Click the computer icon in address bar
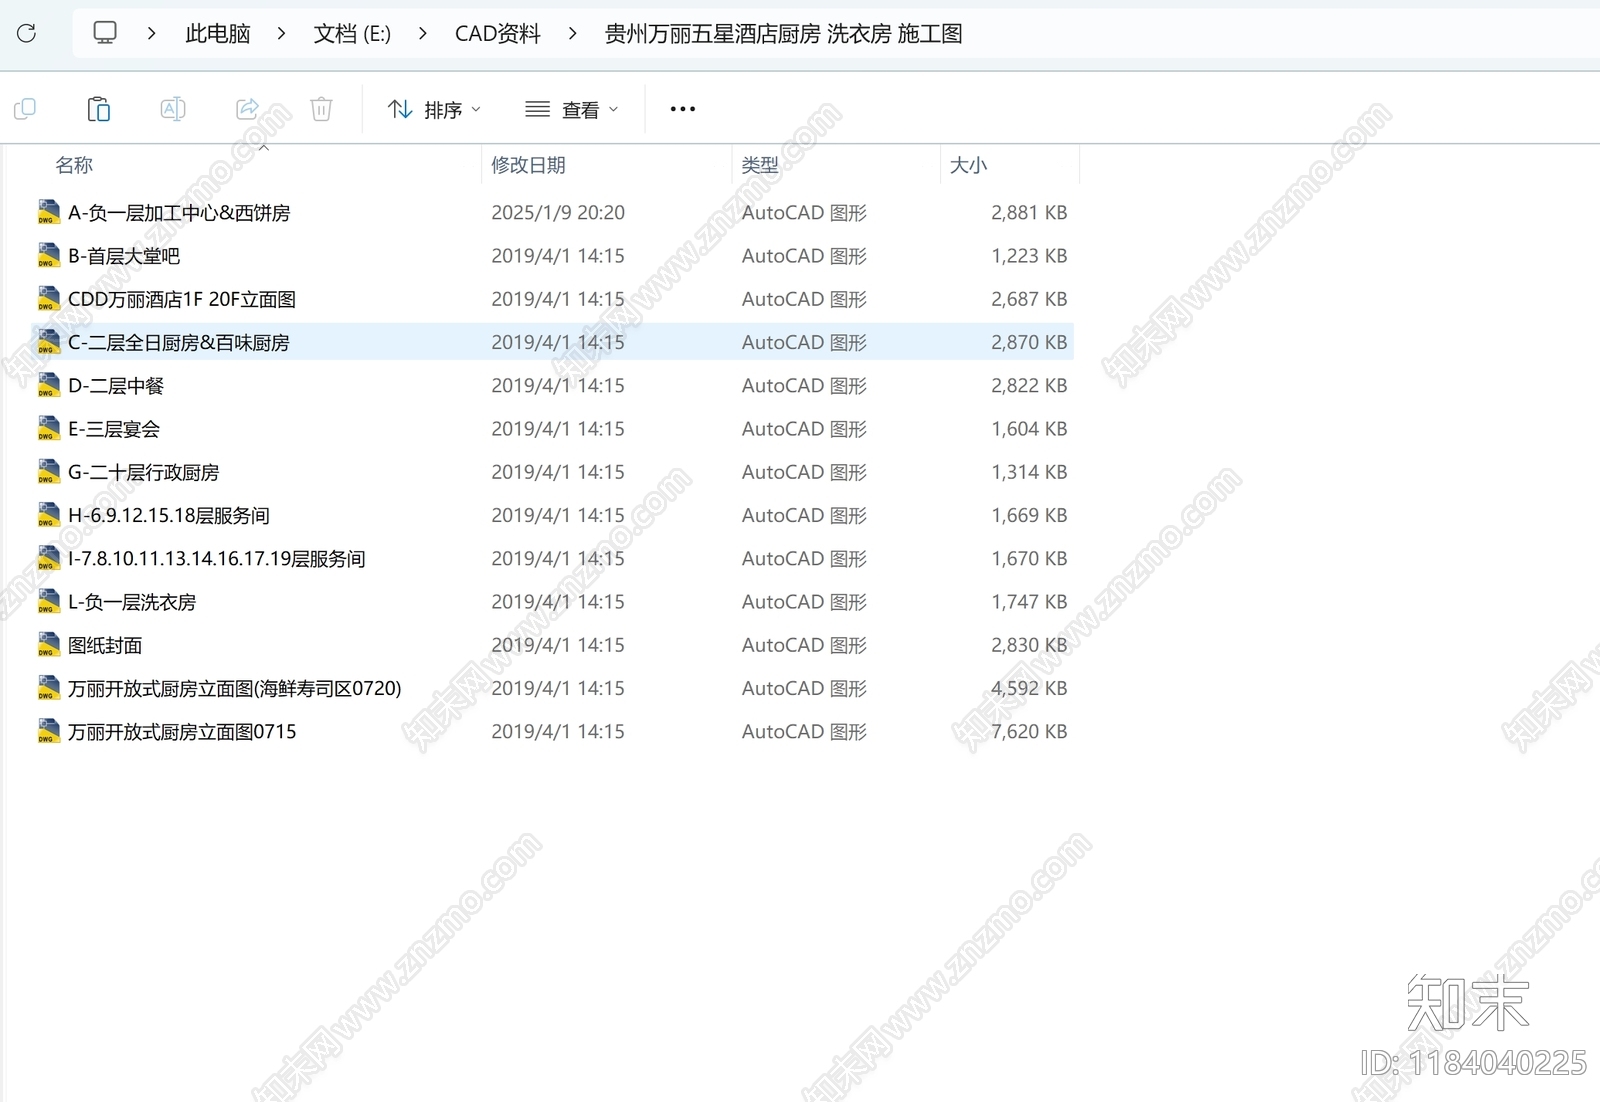The image size is (1600, 1102). [105, 33]
